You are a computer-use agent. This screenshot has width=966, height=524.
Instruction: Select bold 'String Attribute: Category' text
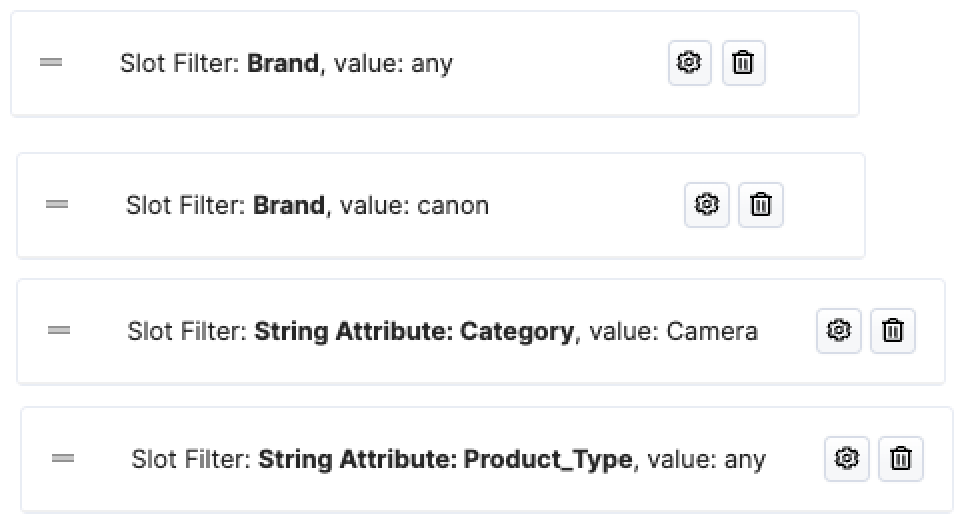tap(414, 331)
